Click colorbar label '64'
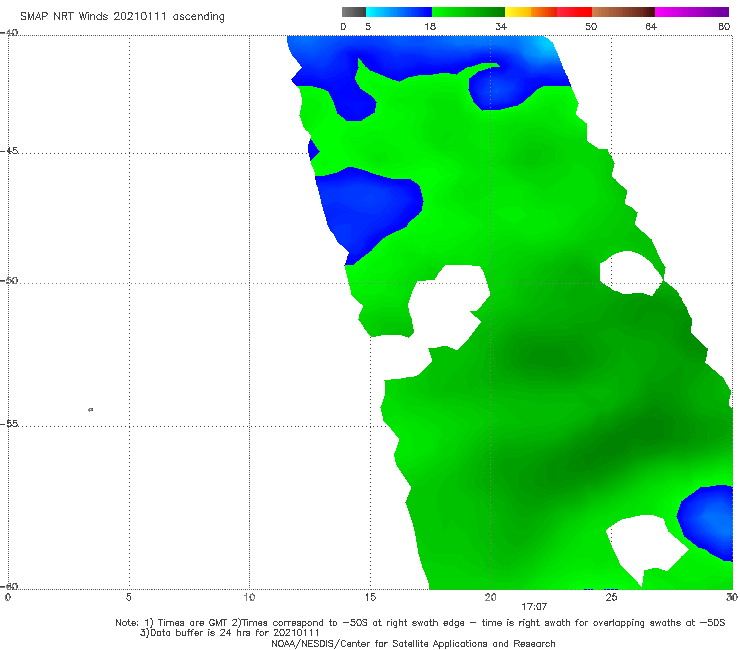The height and width of the screenshot is (650, 740). 651,27
